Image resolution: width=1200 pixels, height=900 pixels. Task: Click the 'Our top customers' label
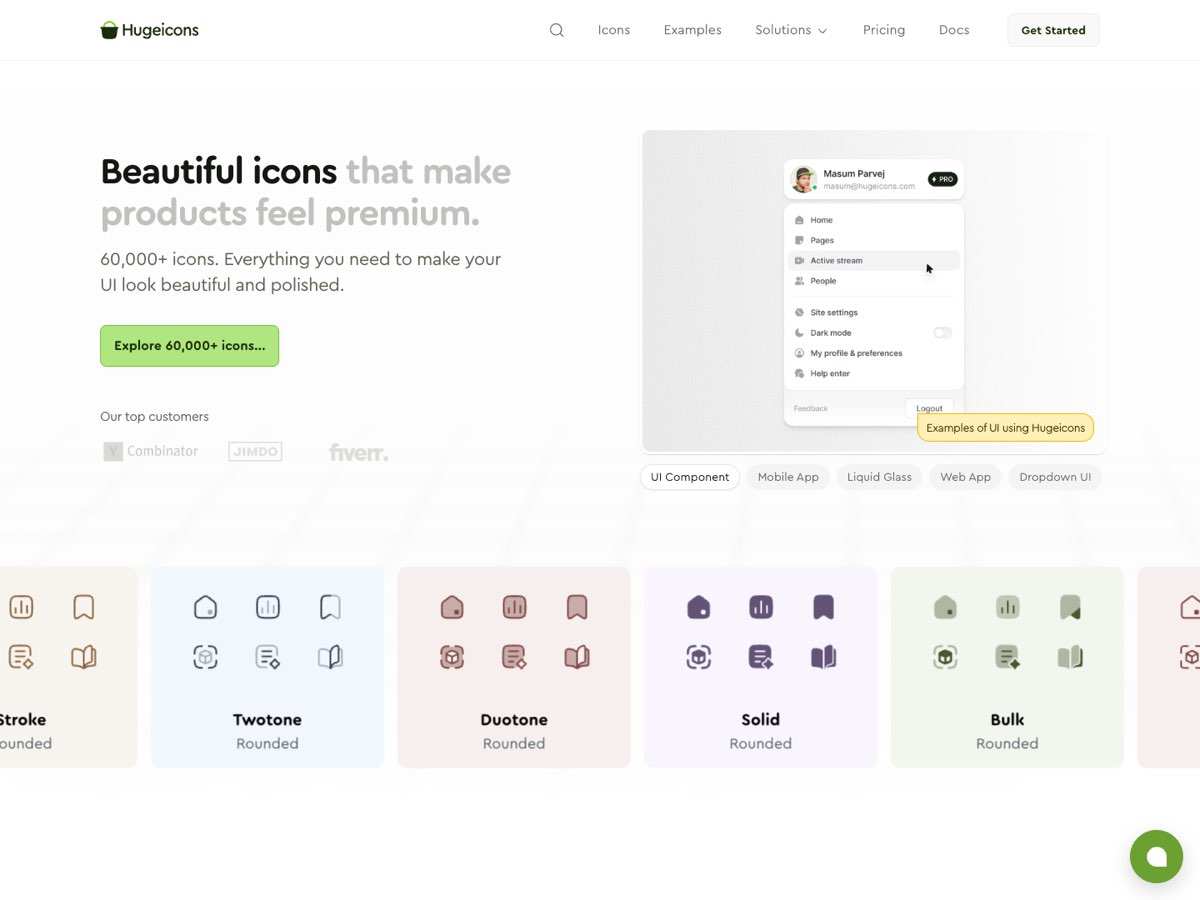pos(154,416)
